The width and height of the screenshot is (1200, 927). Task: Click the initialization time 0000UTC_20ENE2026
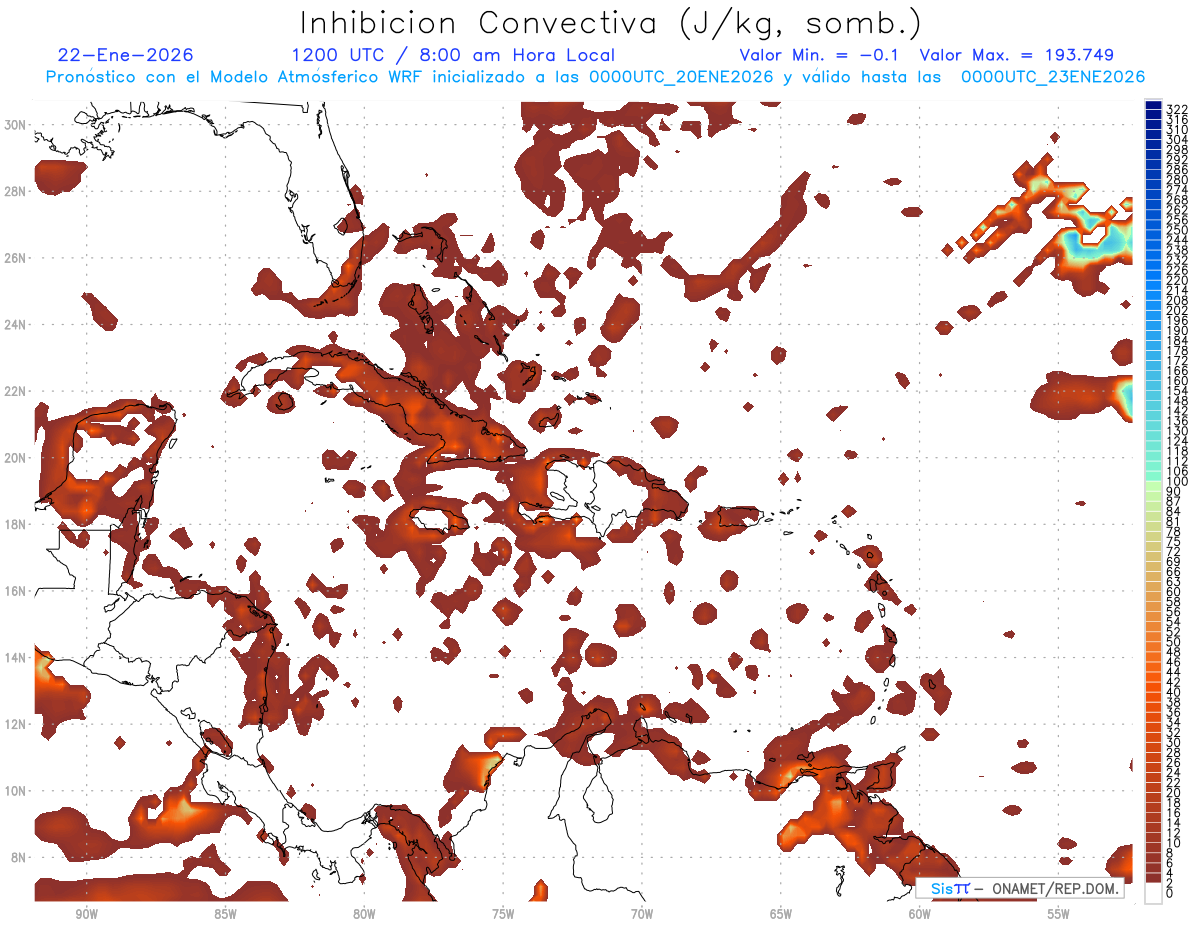click(680, 77)
